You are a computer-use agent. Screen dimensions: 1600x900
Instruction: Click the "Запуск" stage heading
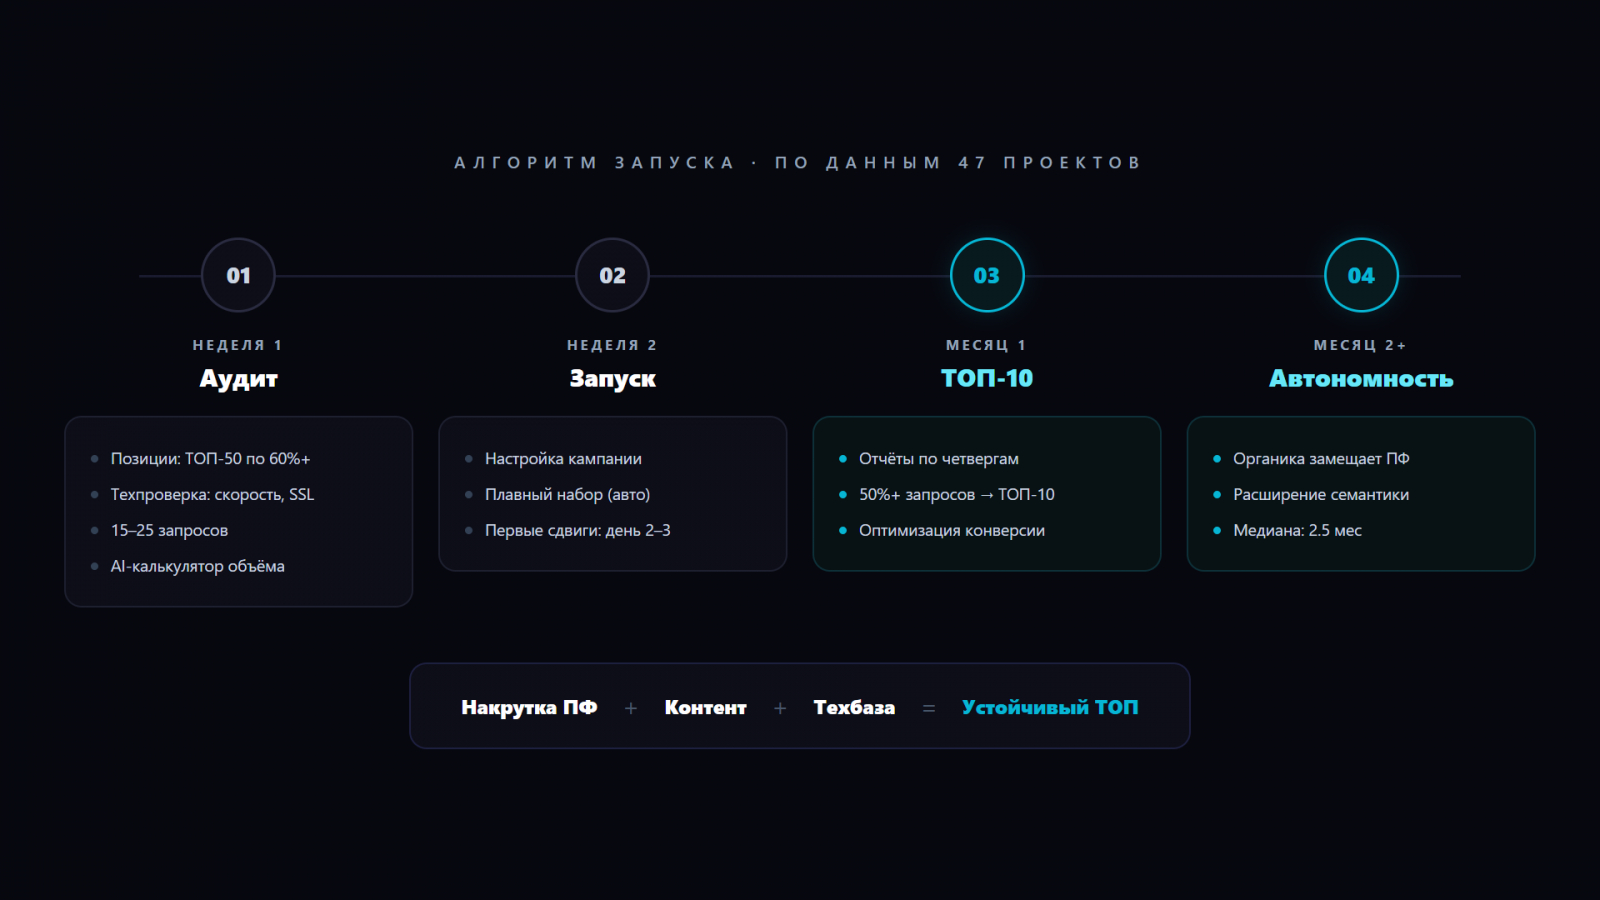coord(612,379)
